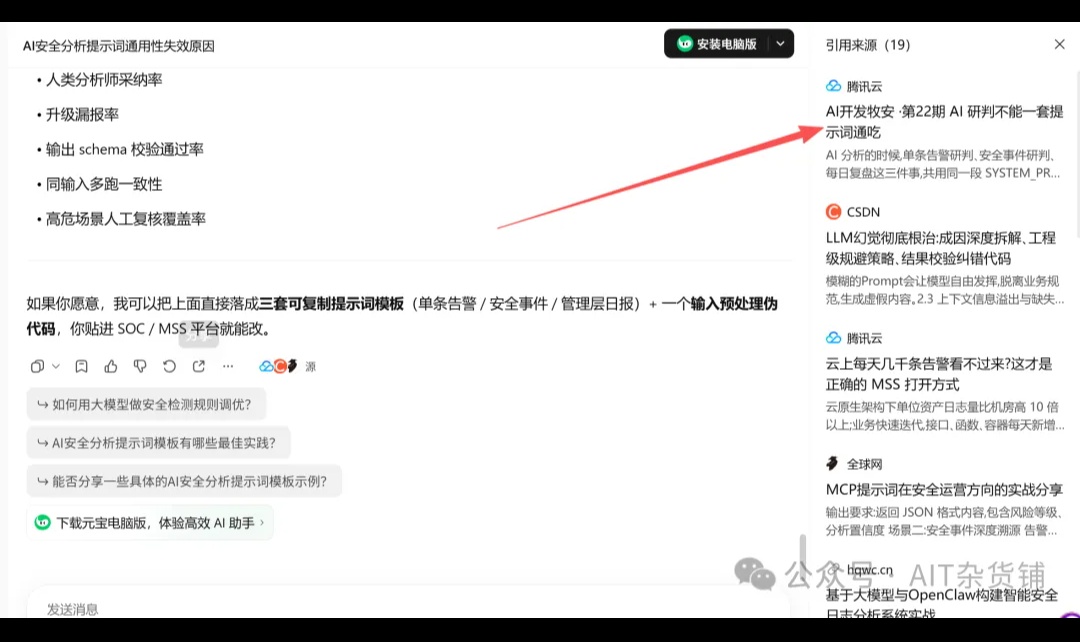Click the bullet text 高危场景人工复核覆盖率
Screen dimensions: 1080x642
click(x=126, y=219)
